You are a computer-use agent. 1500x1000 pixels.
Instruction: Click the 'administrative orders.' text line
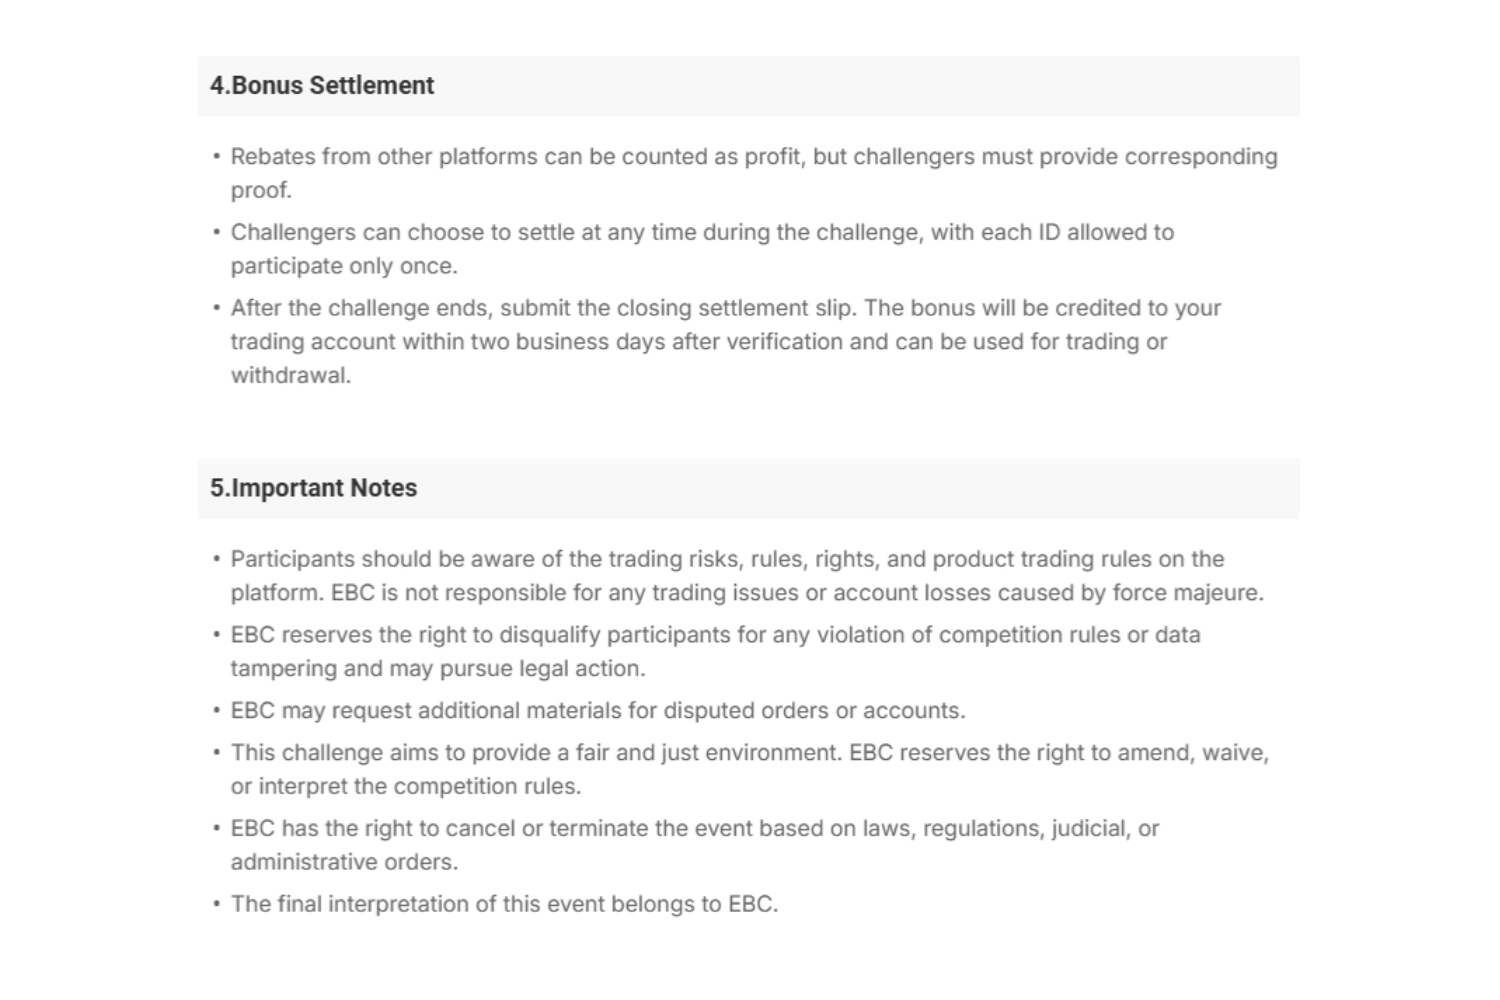(344, 862)
